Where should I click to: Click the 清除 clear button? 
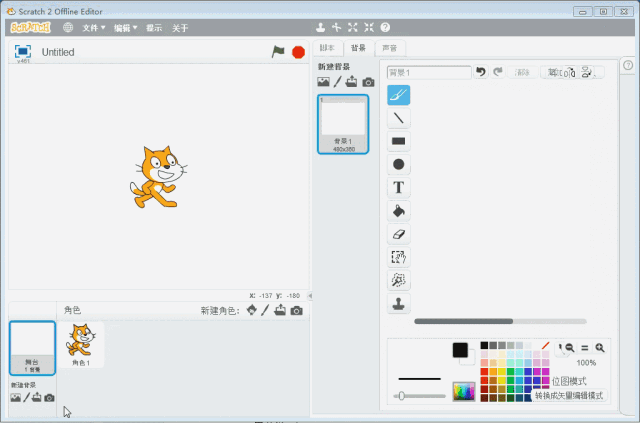coord(522,72)
